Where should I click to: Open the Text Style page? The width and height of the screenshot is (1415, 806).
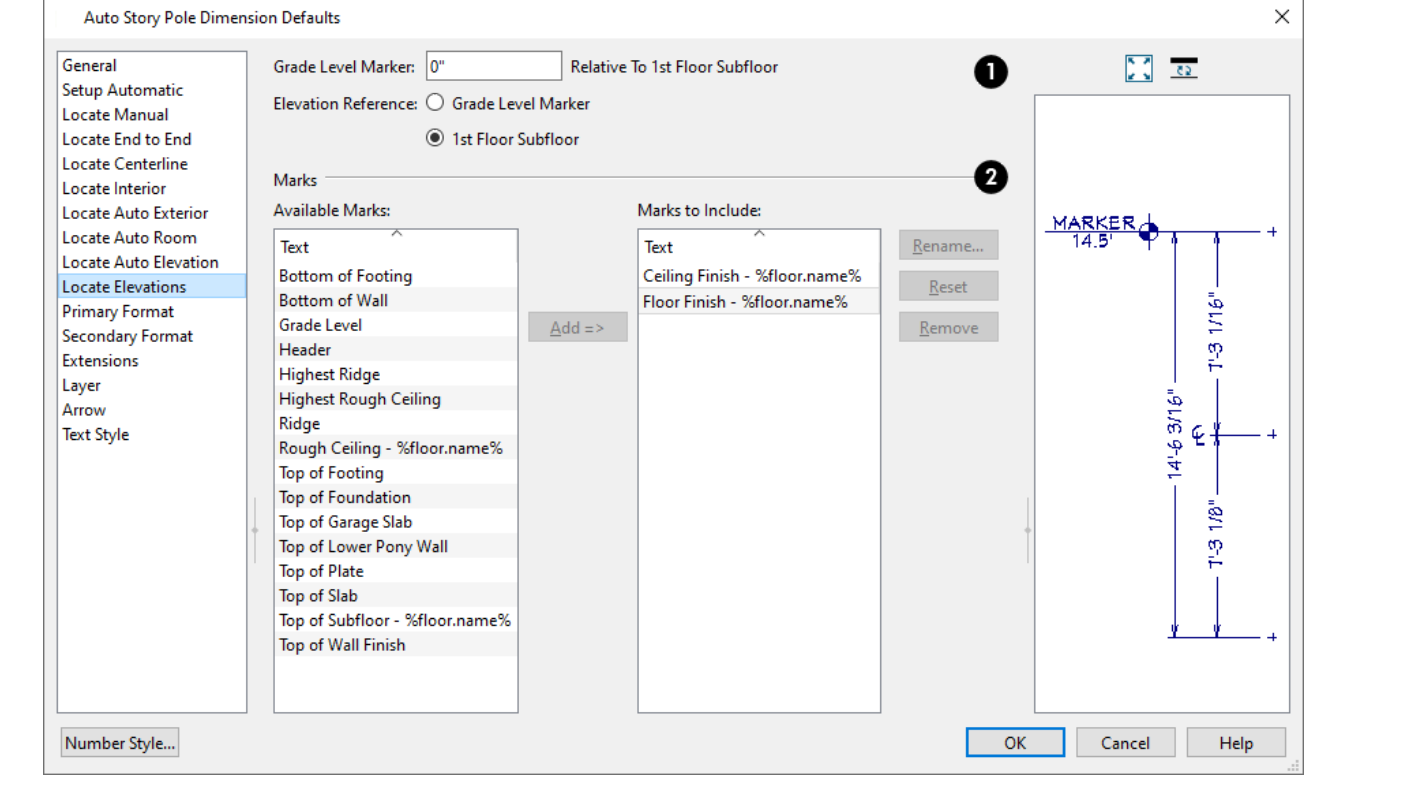coord(95,434)
